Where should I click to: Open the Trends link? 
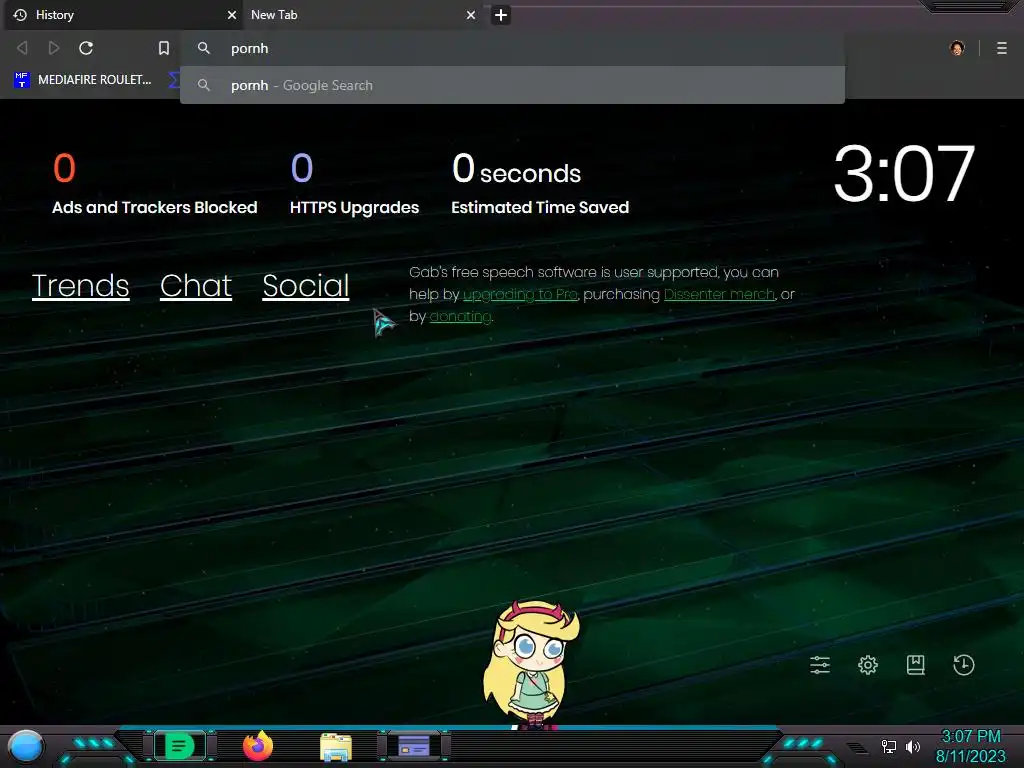tap(80, 286)
